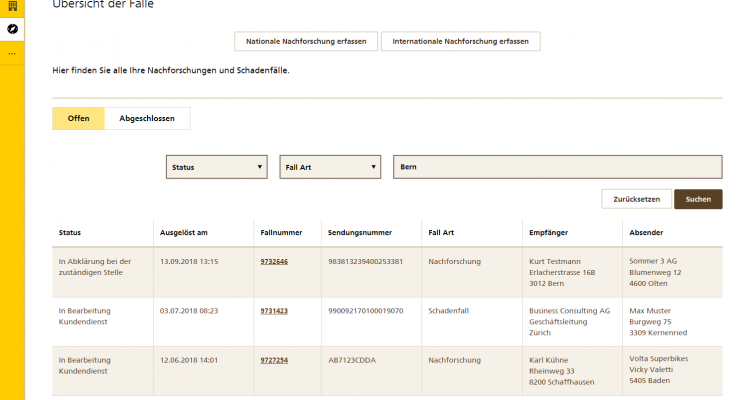750x400 pixels.
Task: Open case number 9727254
Action: [x=274, y=360]
